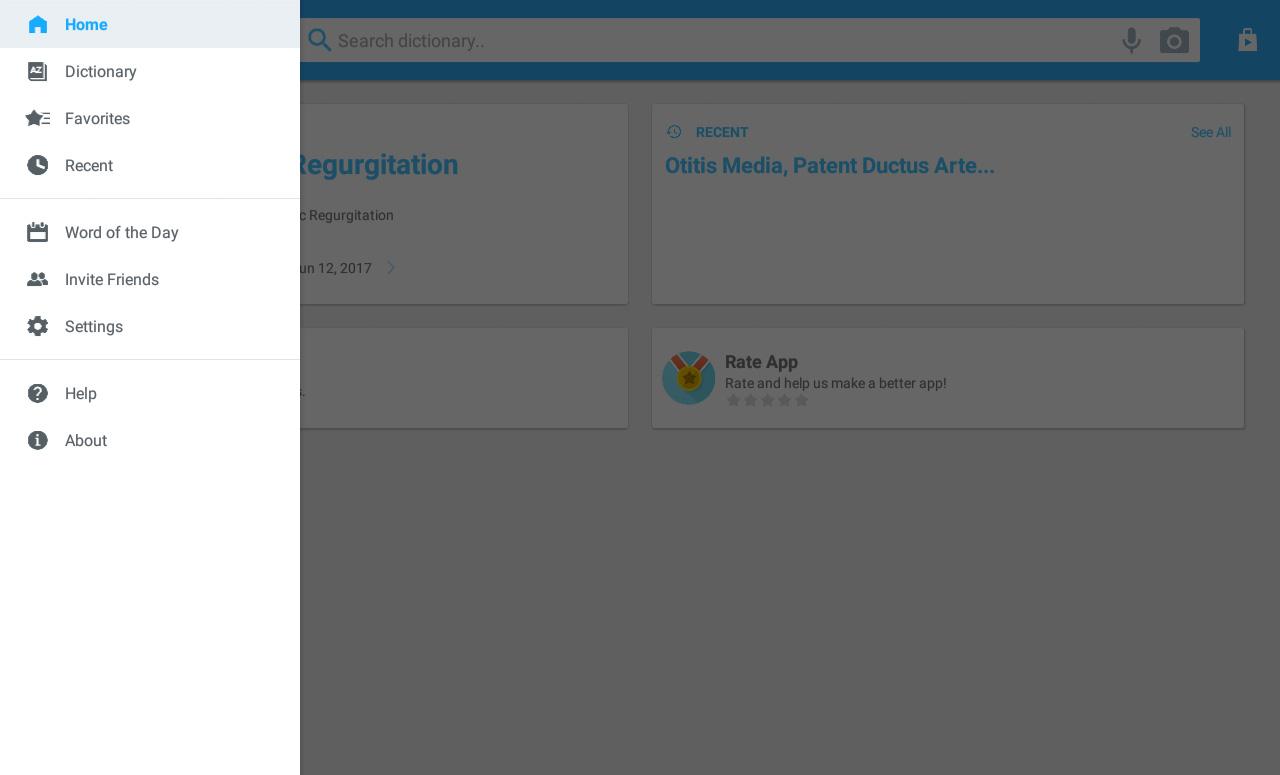Select Home in the navigation drawer
1280x775 pixels.
150,24
